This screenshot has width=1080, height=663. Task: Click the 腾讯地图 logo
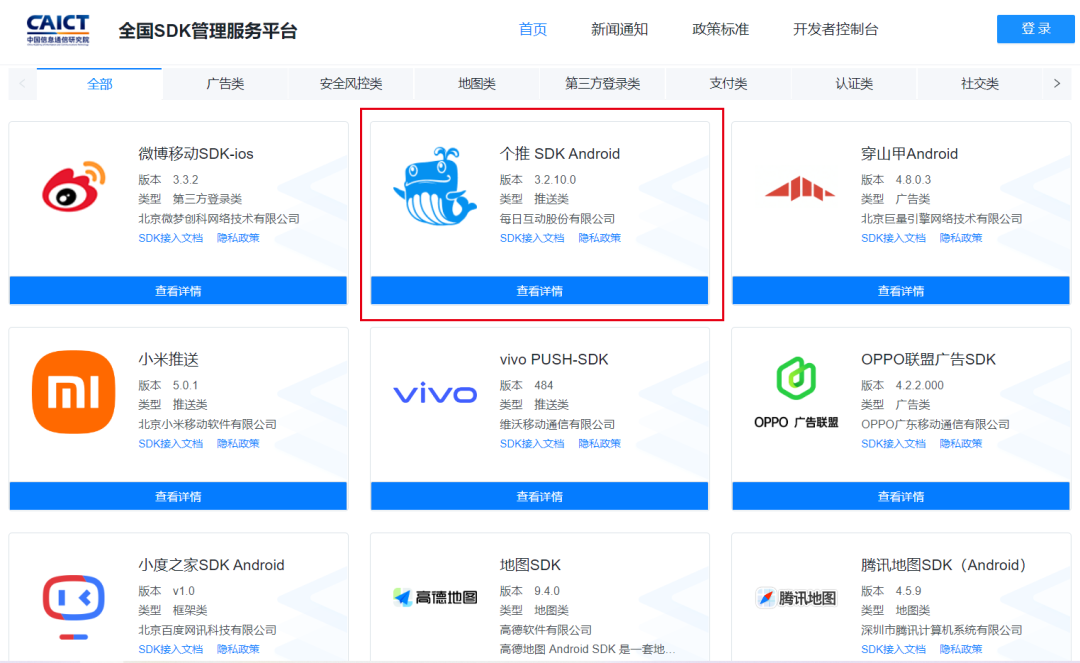(796, 598)
